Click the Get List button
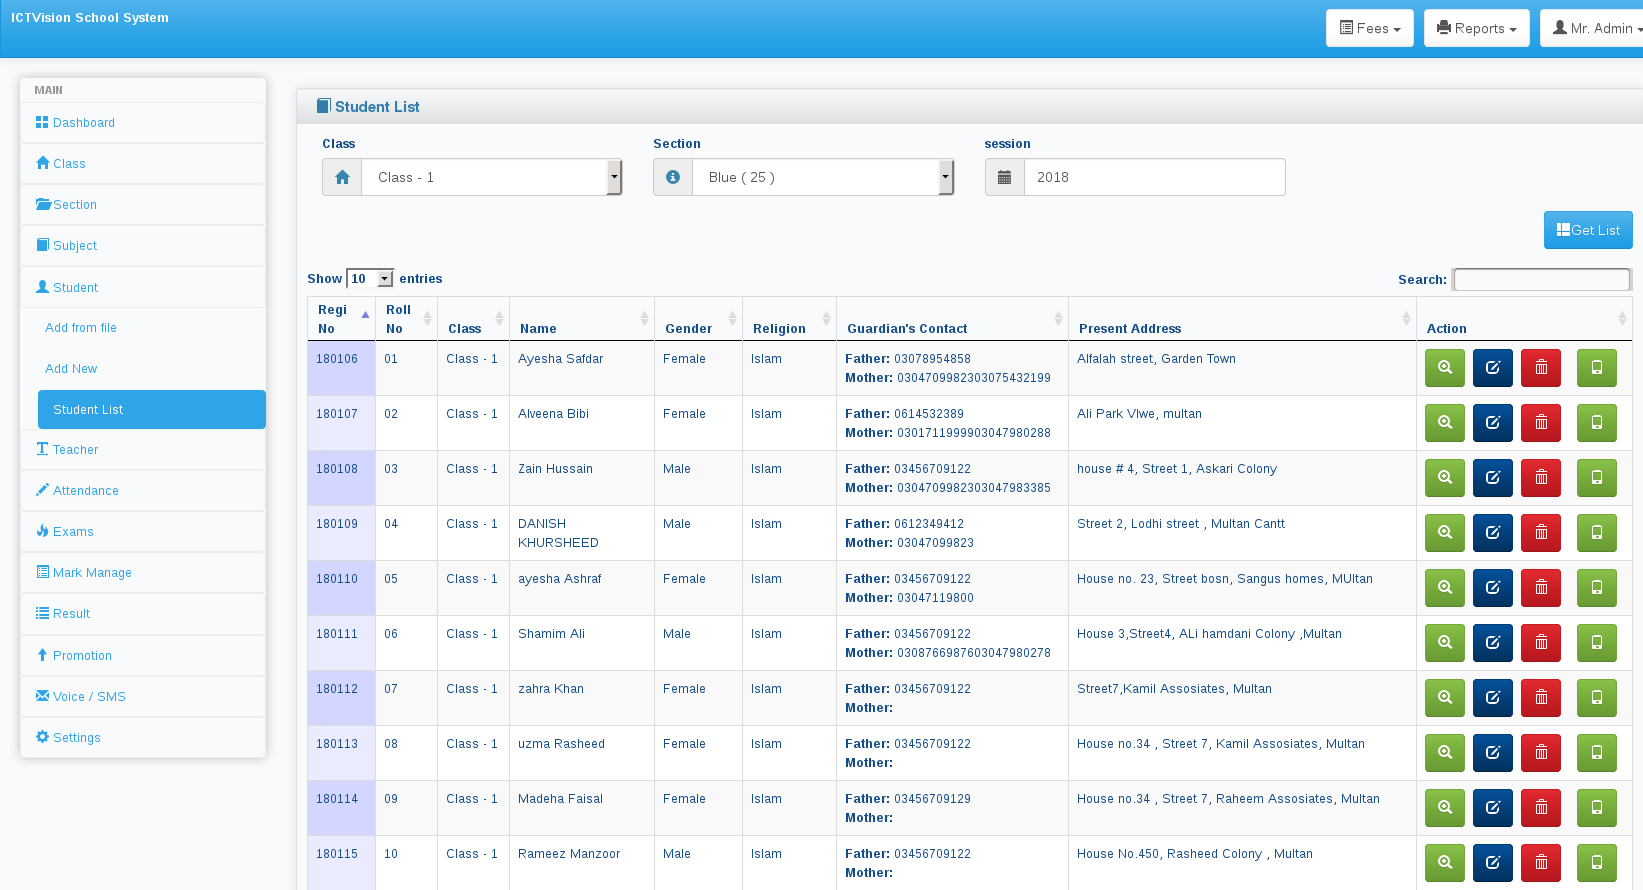Image resolution: width=1643 pixels, height=890 pixels. tap(1588, 230)
